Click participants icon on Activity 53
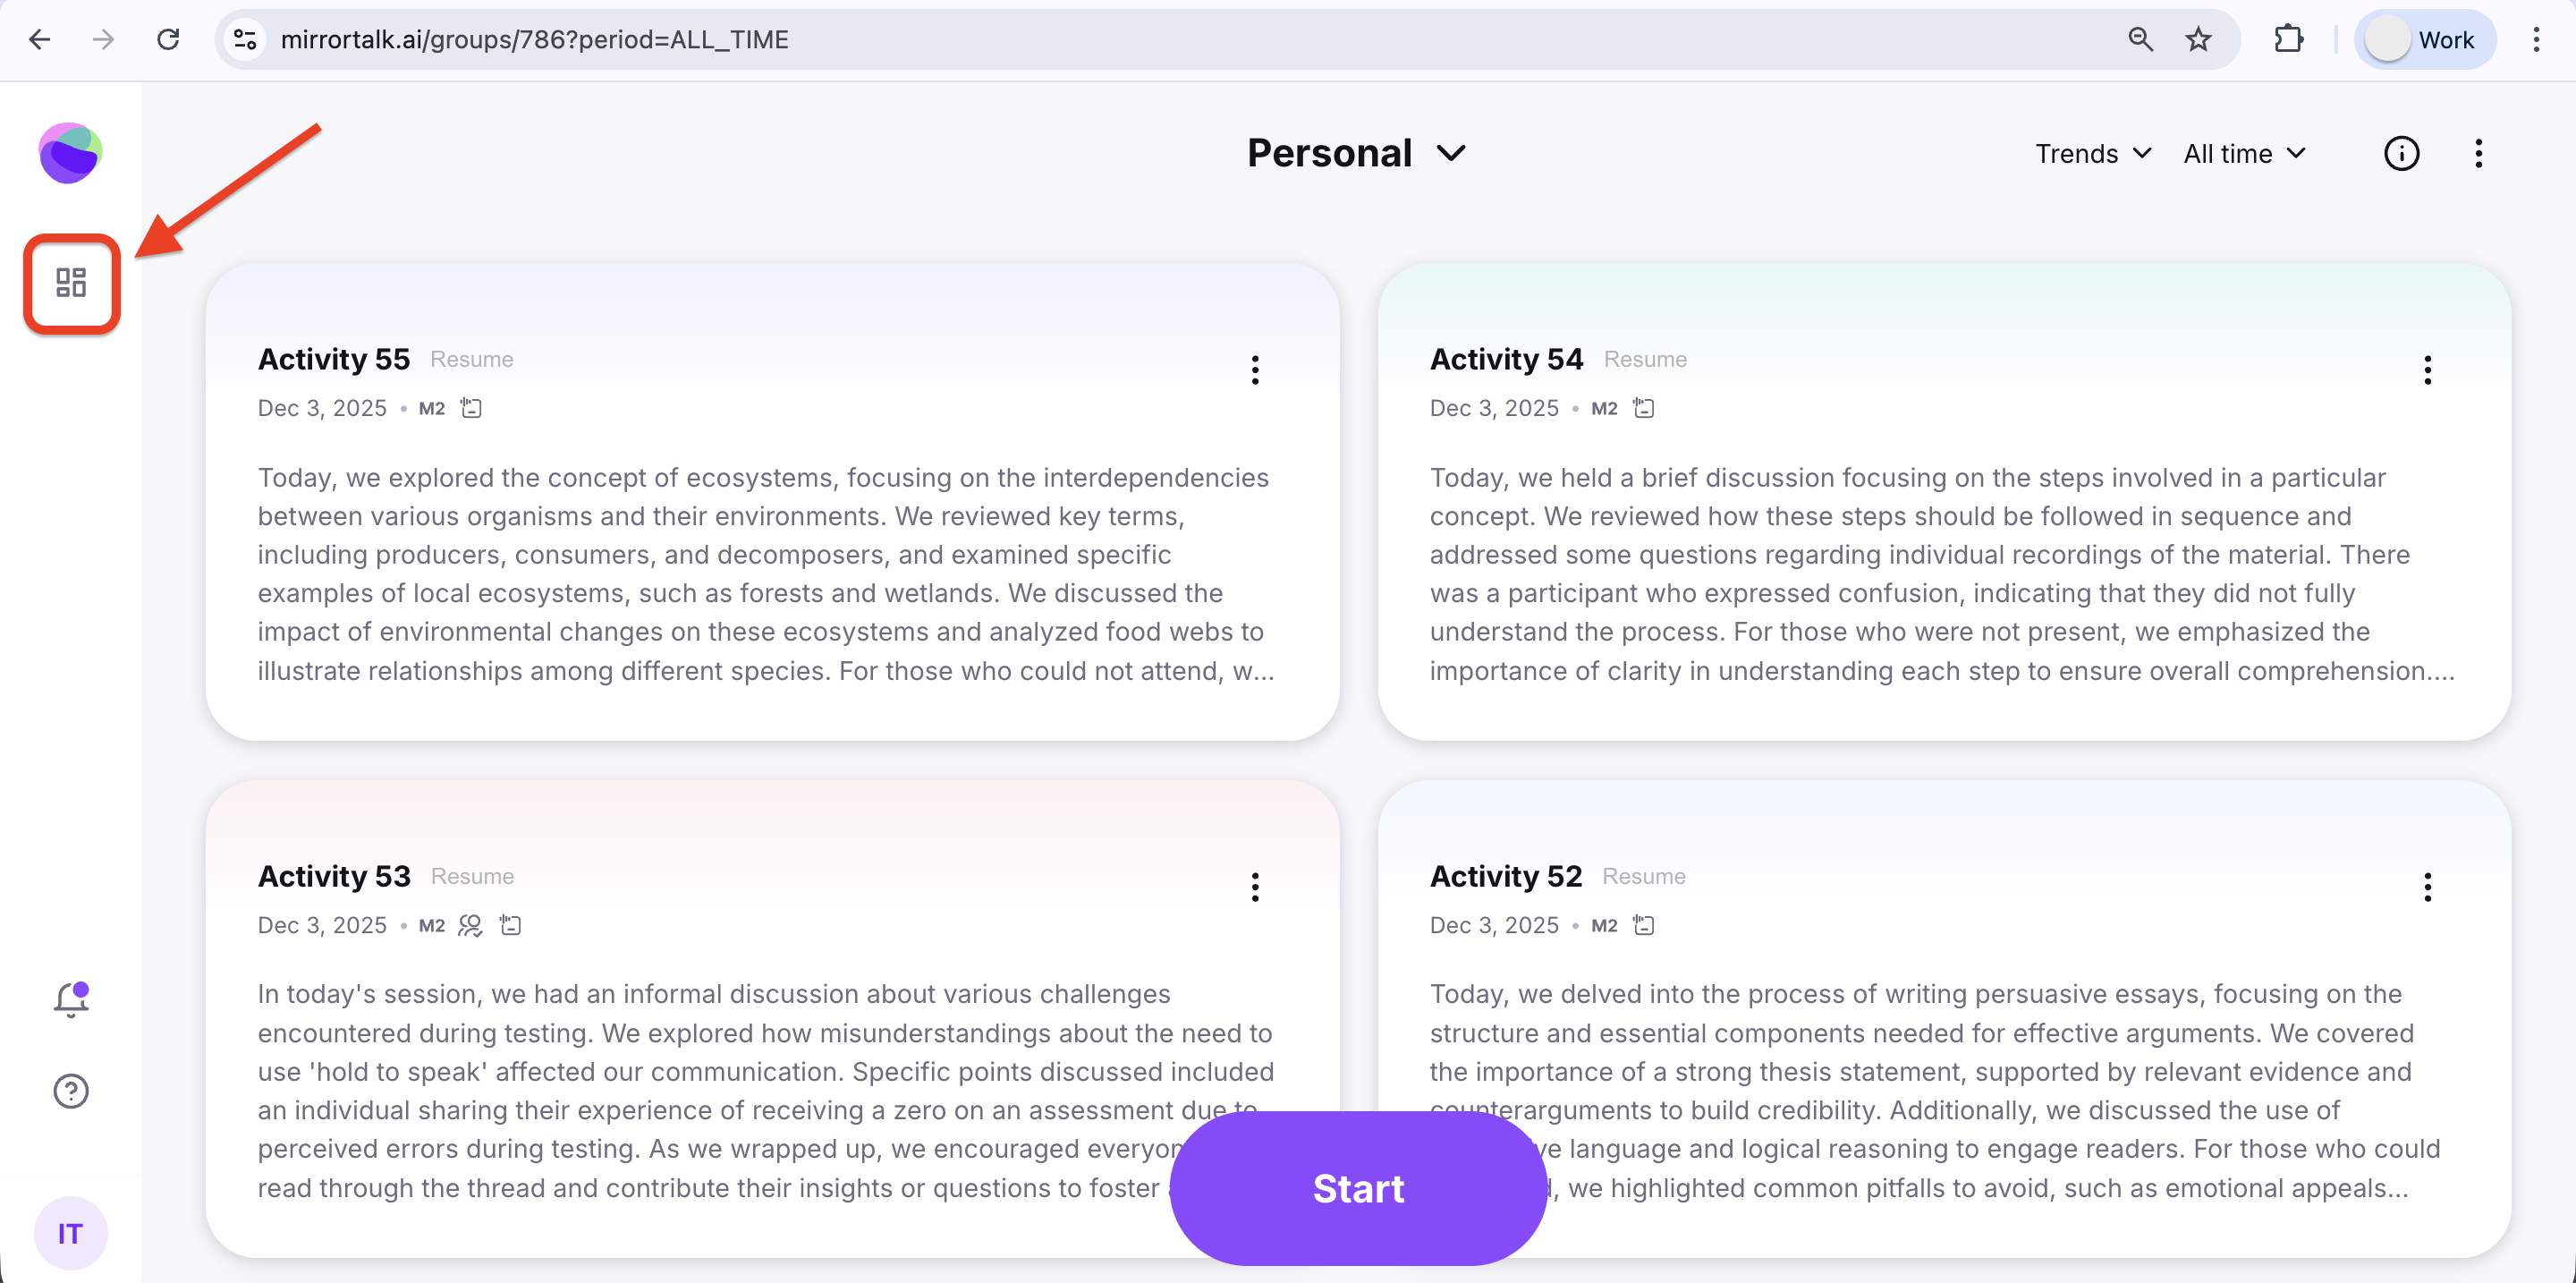The height and width of the screenshot is (1283, 2576). point(470,925)
